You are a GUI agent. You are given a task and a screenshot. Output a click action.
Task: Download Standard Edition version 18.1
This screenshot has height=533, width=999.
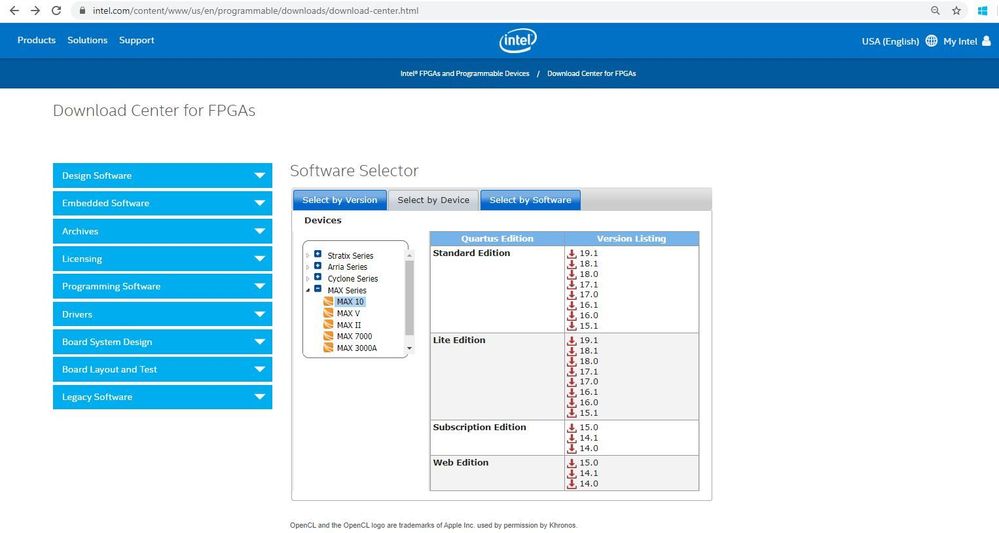pos(582,264)
